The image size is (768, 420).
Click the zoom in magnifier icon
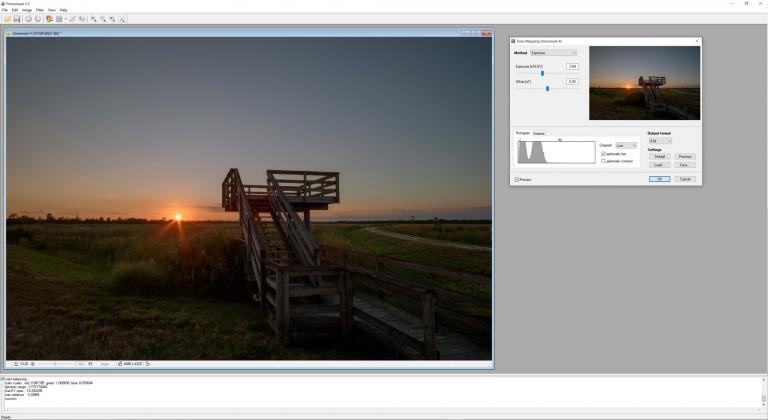click(93, 19)
